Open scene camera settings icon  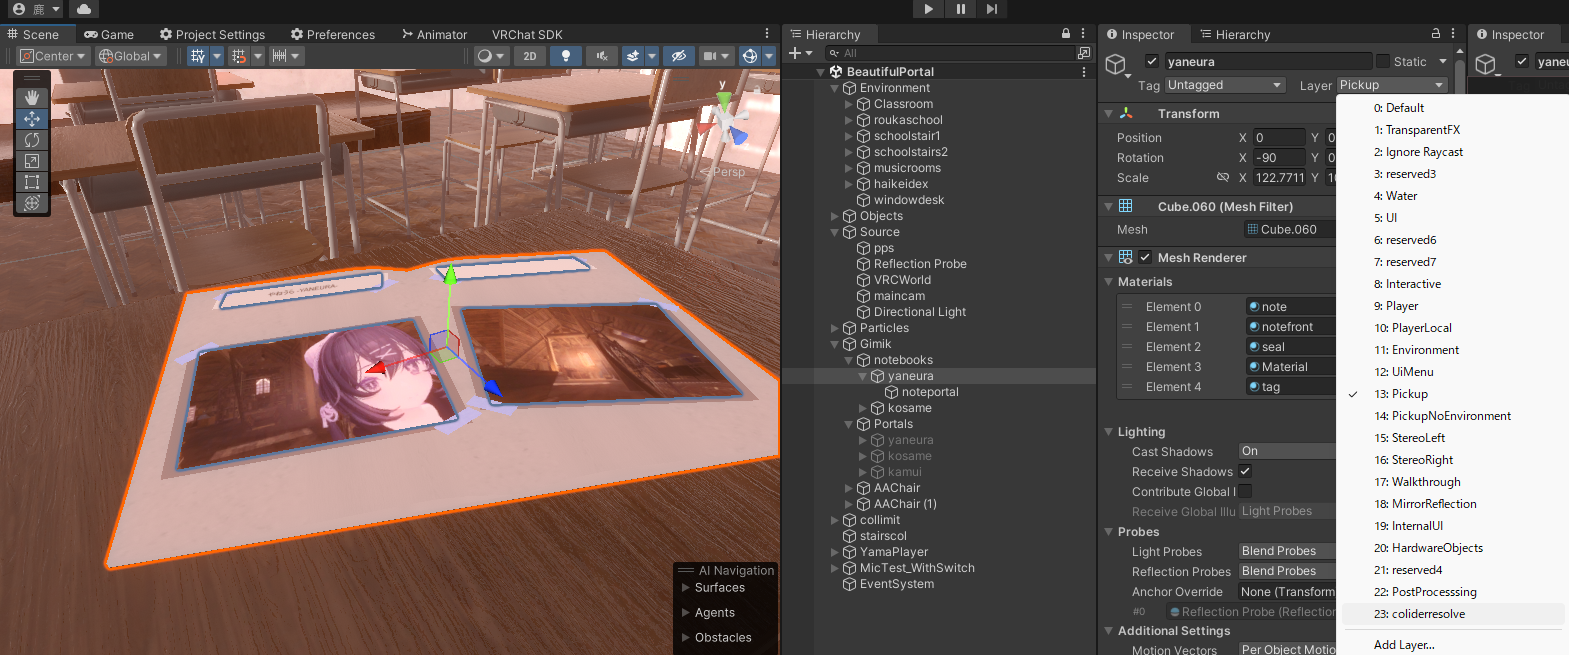(710, 56)
